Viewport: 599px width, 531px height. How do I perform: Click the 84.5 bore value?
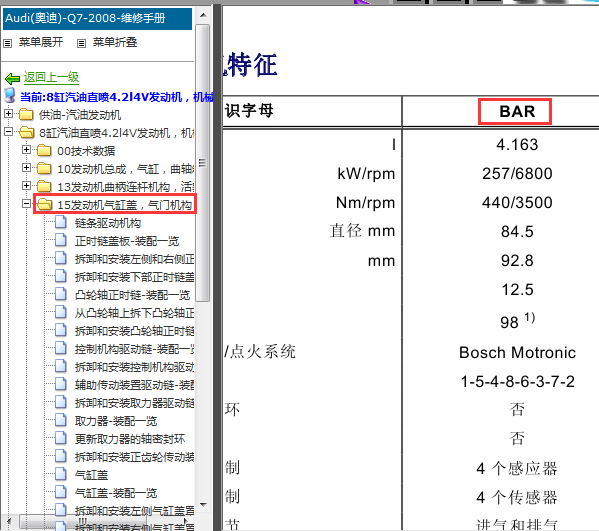pos(517,232)
